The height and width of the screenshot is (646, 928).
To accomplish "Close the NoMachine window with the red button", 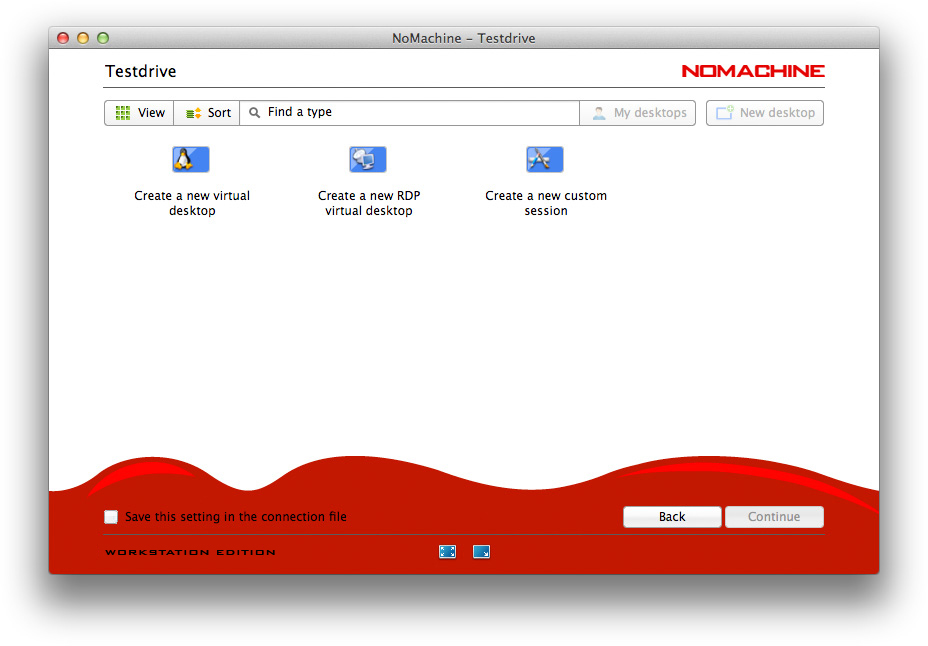I will pos(63,38).
